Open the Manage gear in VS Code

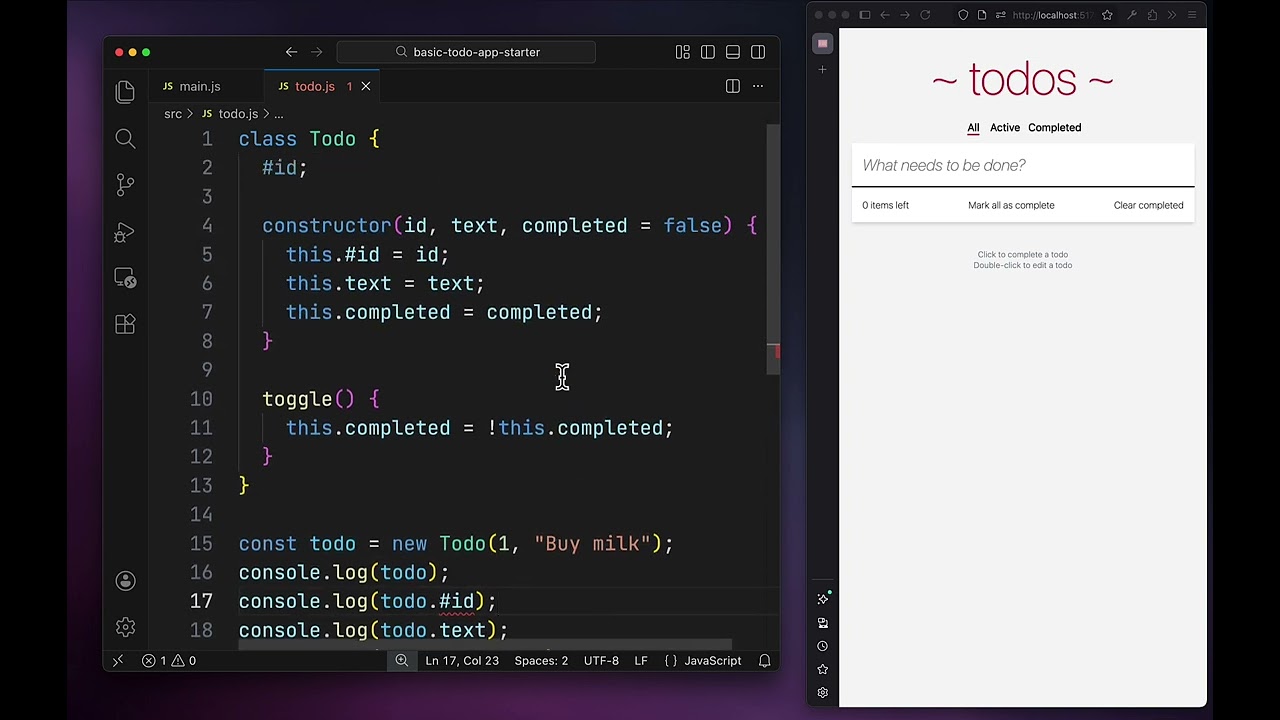125,627
